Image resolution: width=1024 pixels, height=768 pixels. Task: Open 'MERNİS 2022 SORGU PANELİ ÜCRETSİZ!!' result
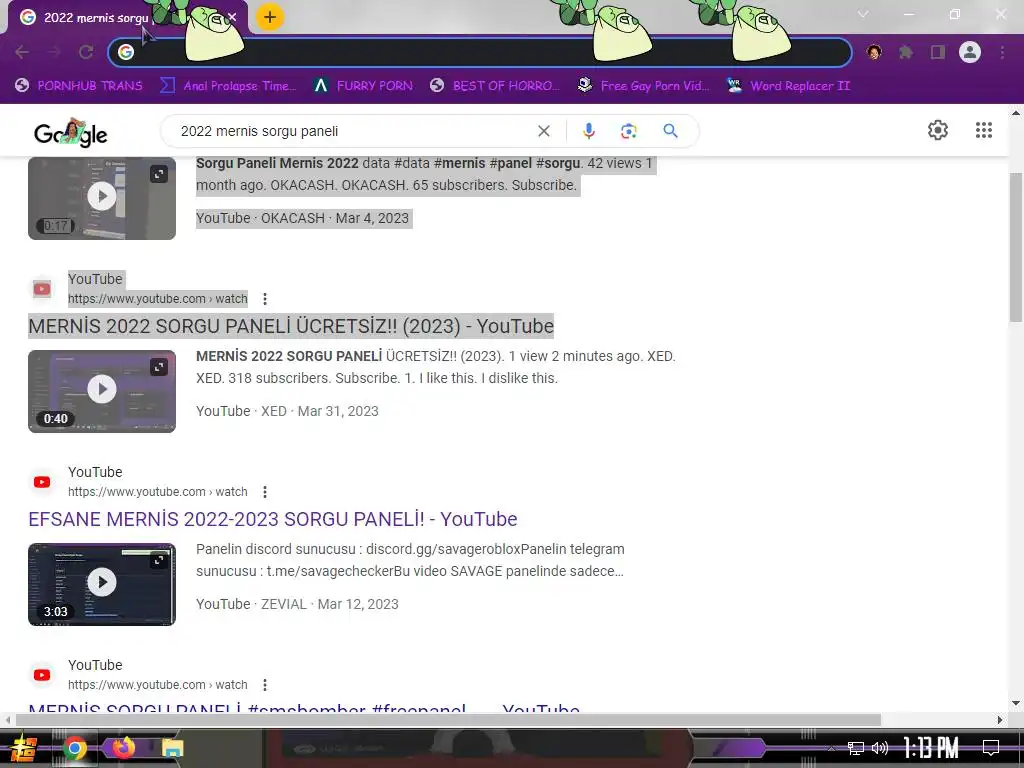(291, 326)
